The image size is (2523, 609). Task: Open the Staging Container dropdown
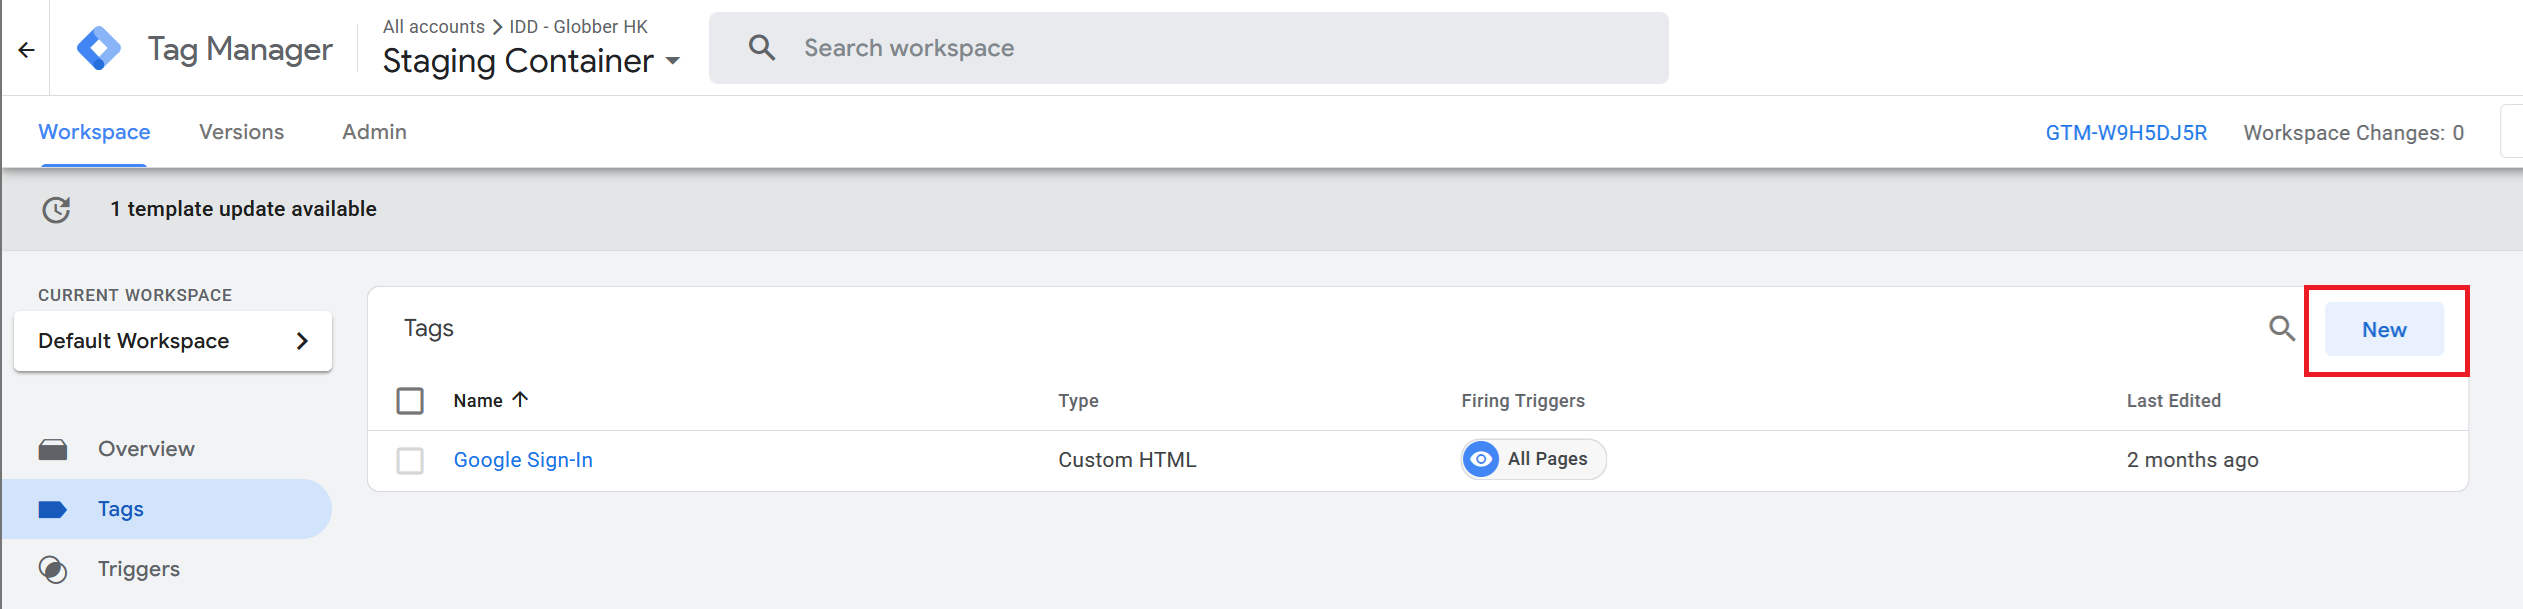click(531, 61)
